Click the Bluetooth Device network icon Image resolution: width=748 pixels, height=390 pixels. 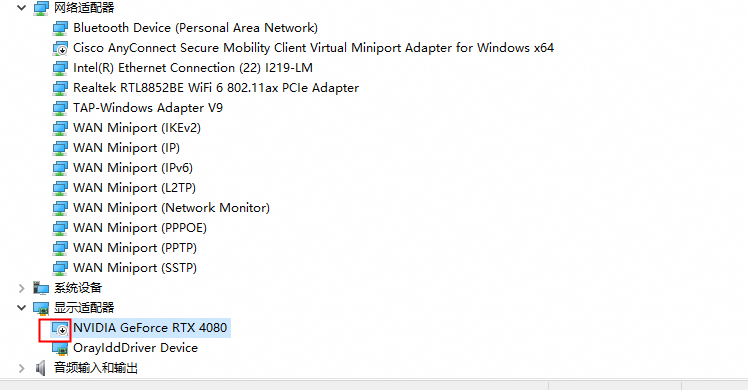[60, 28]
